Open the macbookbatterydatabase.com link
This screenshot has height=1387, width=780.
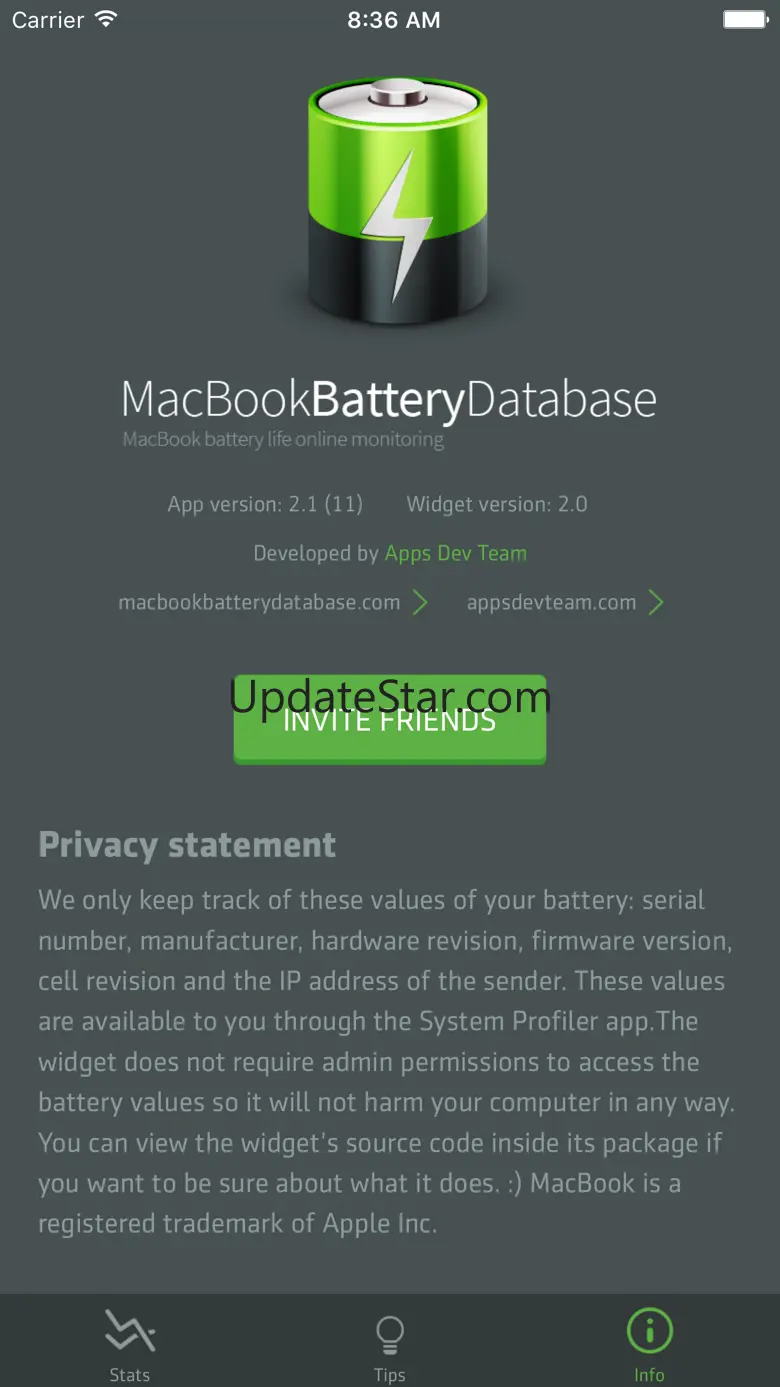259,603
